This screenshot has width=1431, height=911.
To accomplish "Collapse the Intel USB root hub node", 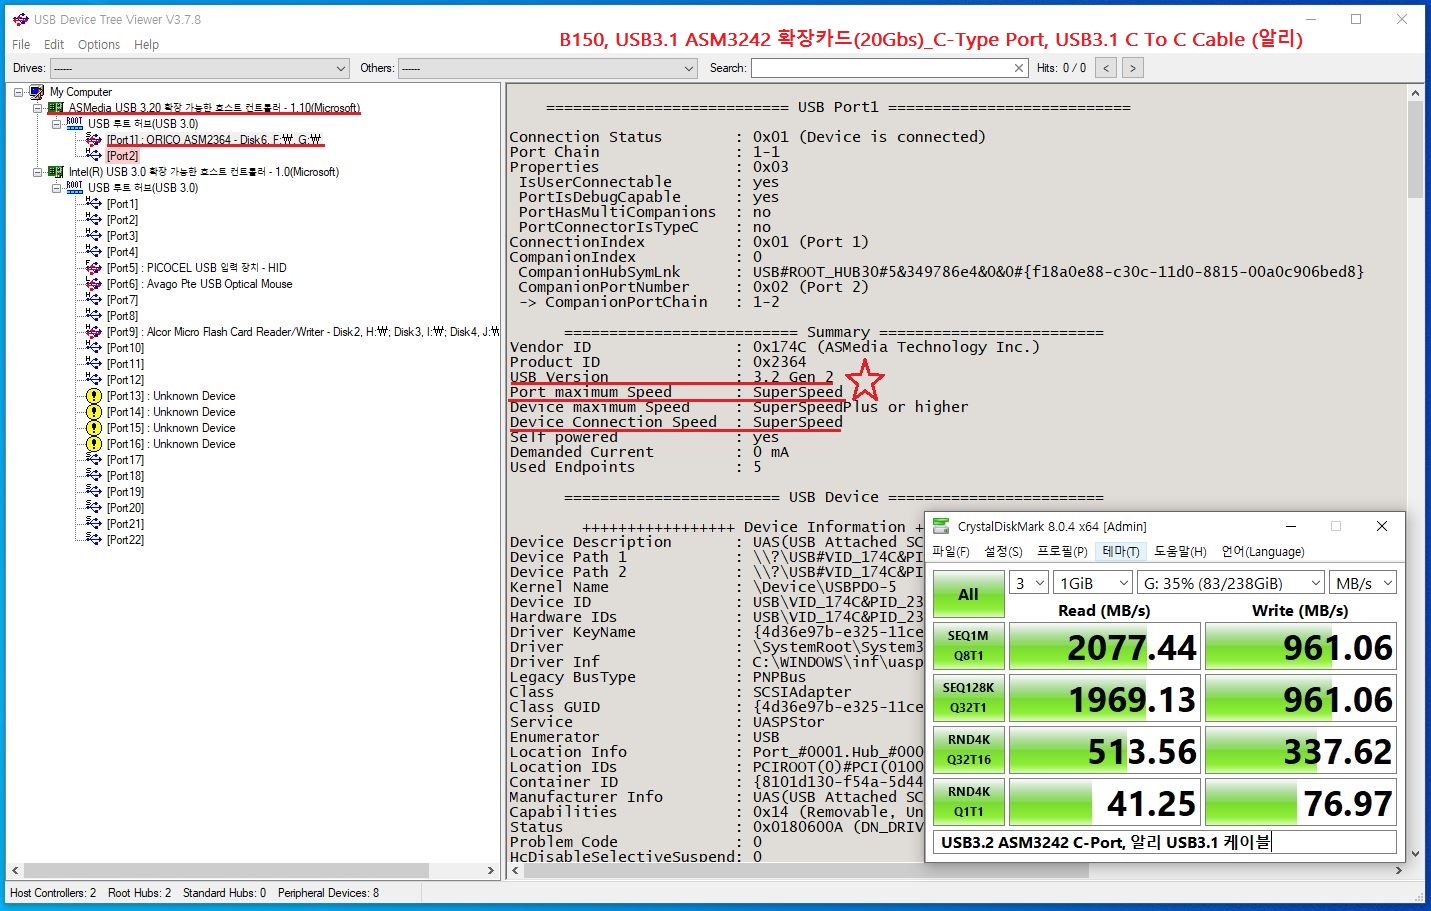I will click(56, 188).
